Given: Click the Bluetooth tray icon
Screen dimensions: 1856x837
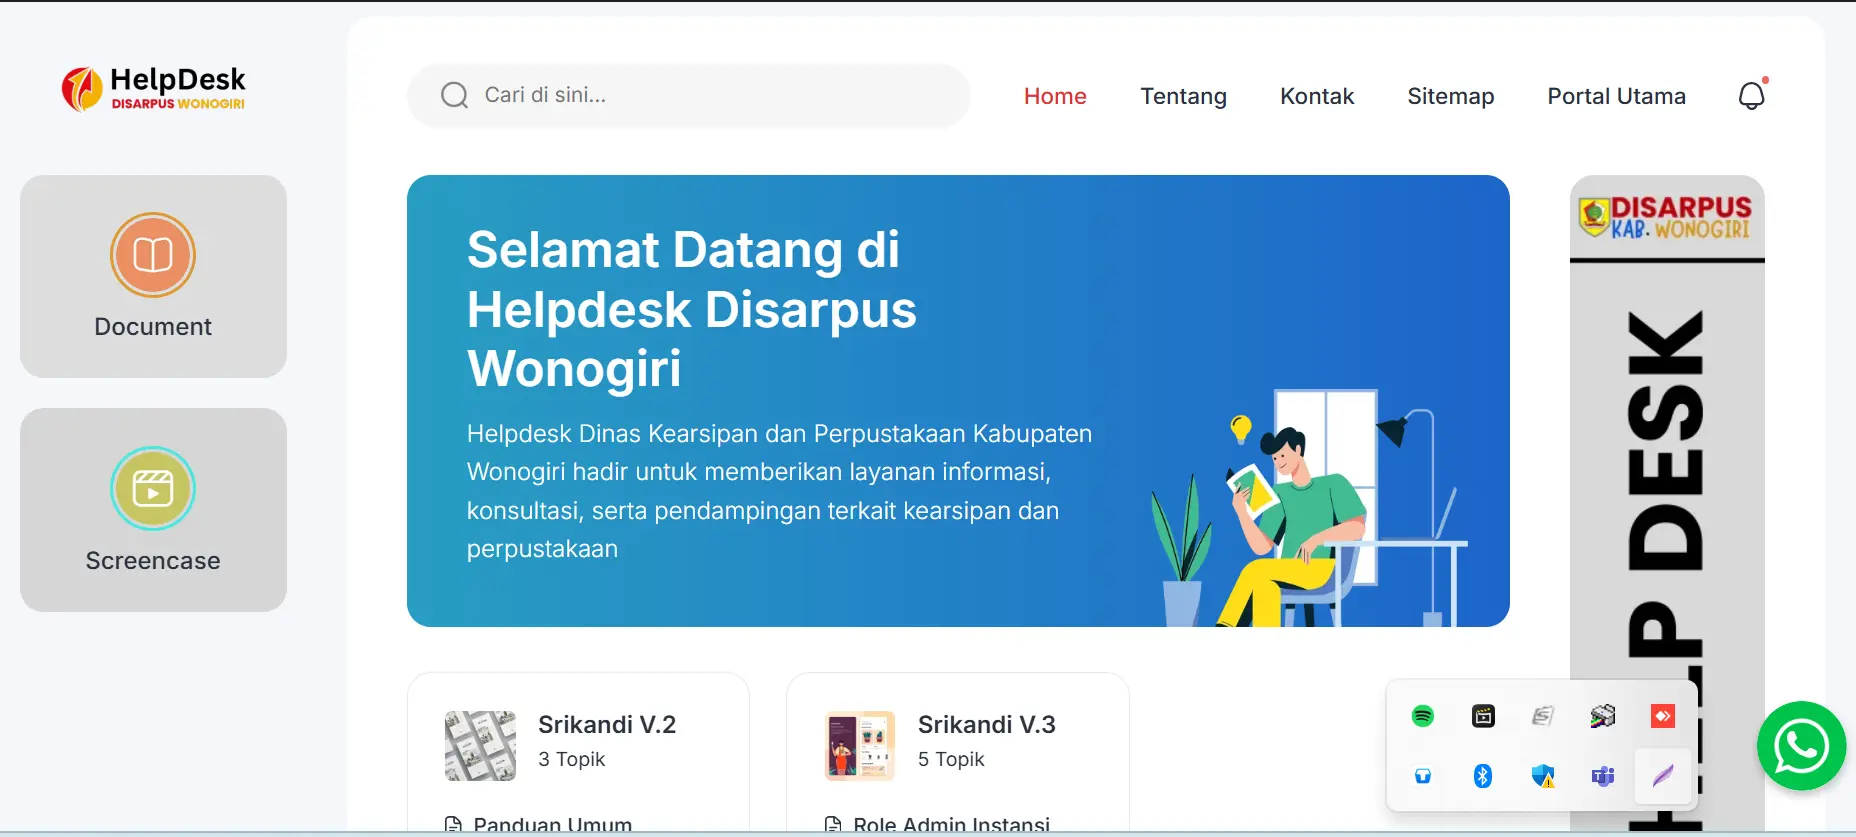Looking at the screenshot, I should pos(1483,776).
